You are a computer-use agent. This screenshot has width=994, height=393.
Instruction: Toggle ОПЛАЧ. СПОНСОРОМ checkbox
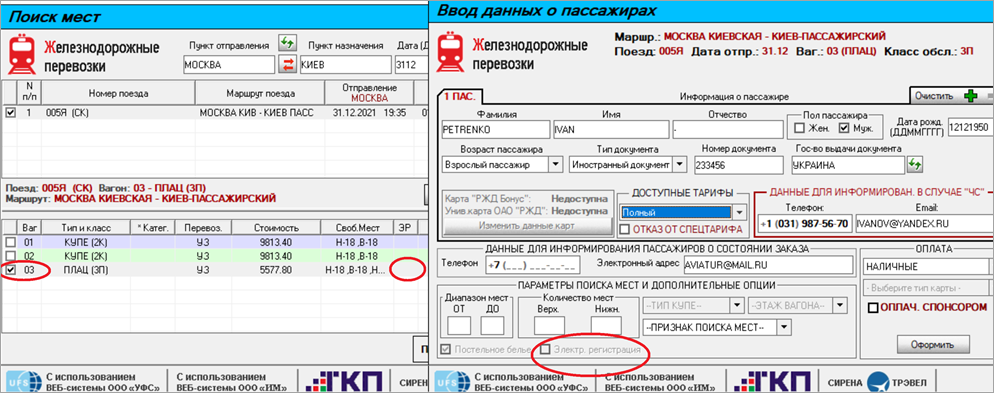pos(874,307)
